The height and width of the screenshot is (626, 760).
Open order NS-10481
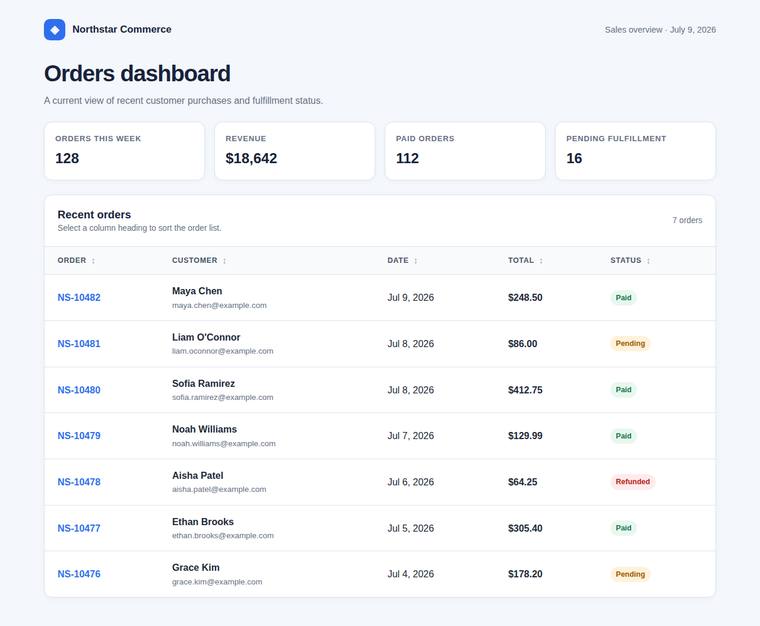[x=79, y=344]
